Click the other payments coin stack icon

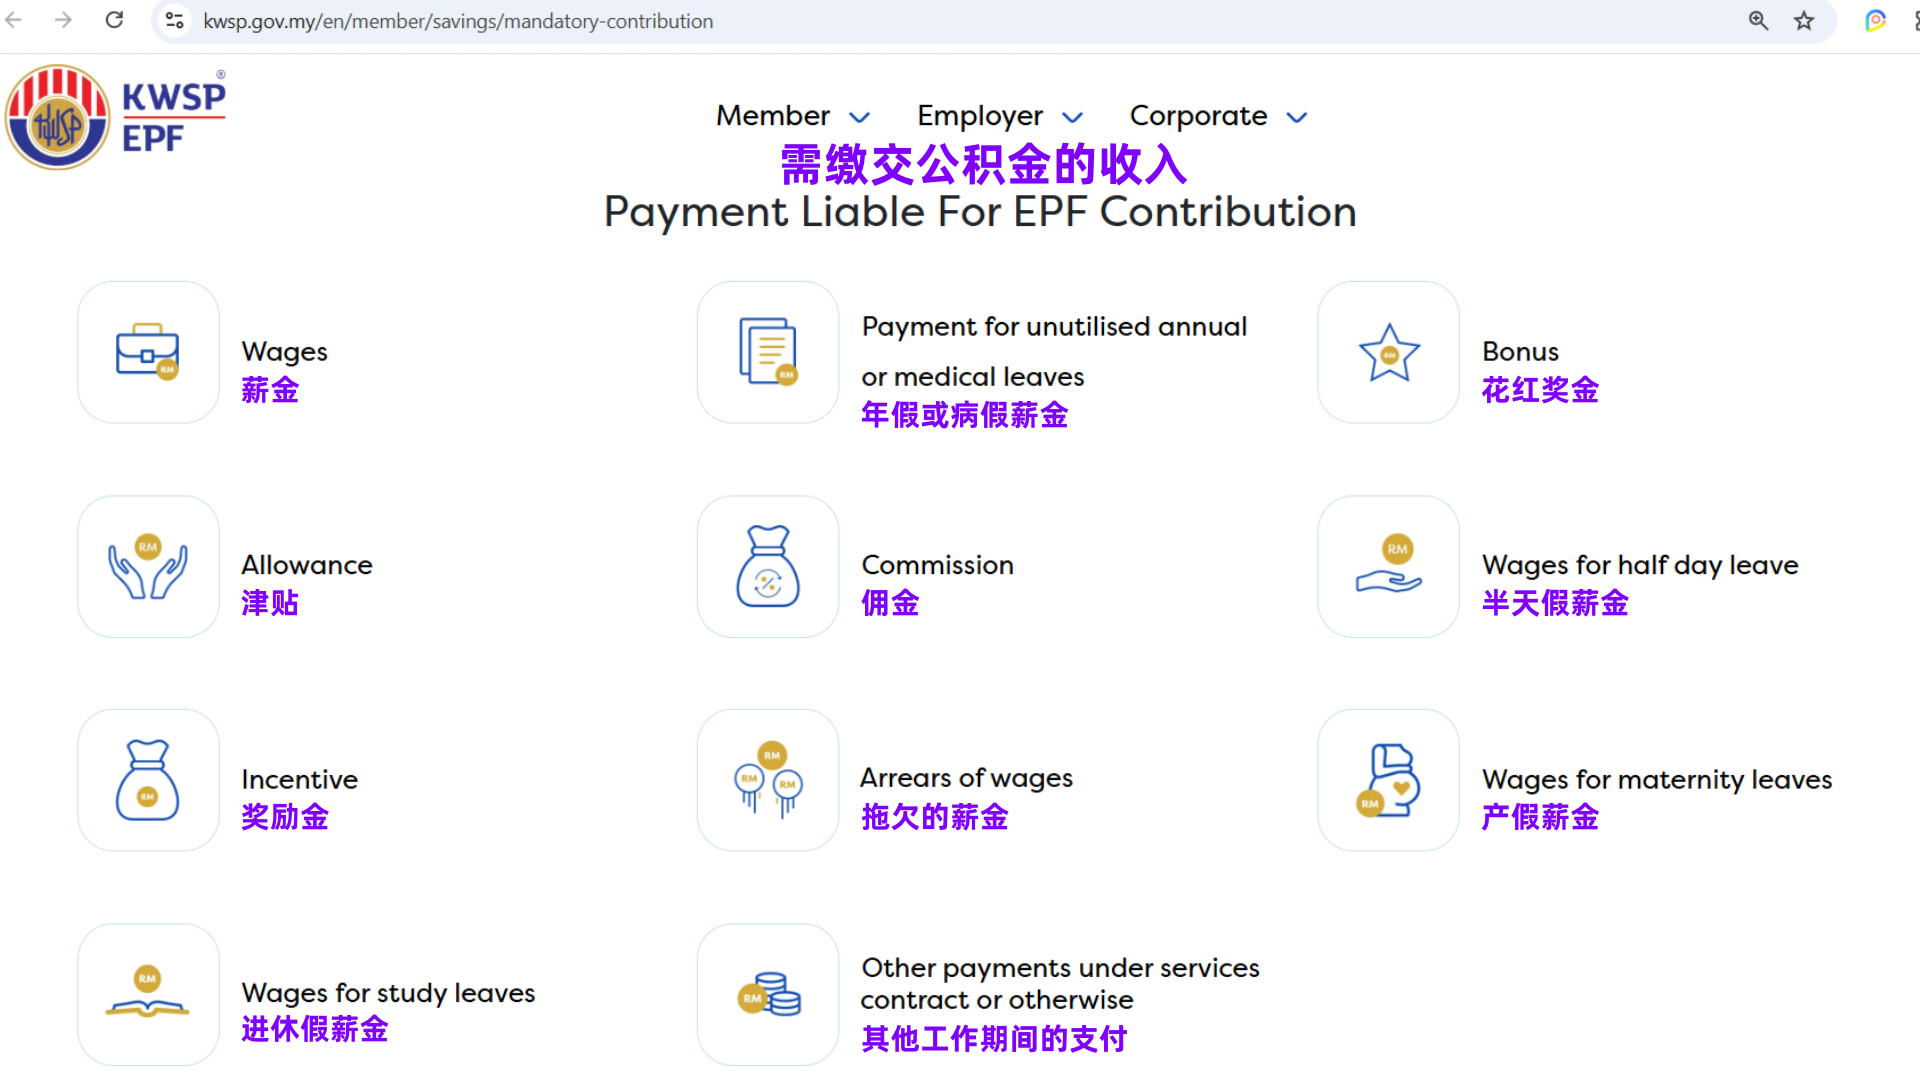(x=768, y=995)
